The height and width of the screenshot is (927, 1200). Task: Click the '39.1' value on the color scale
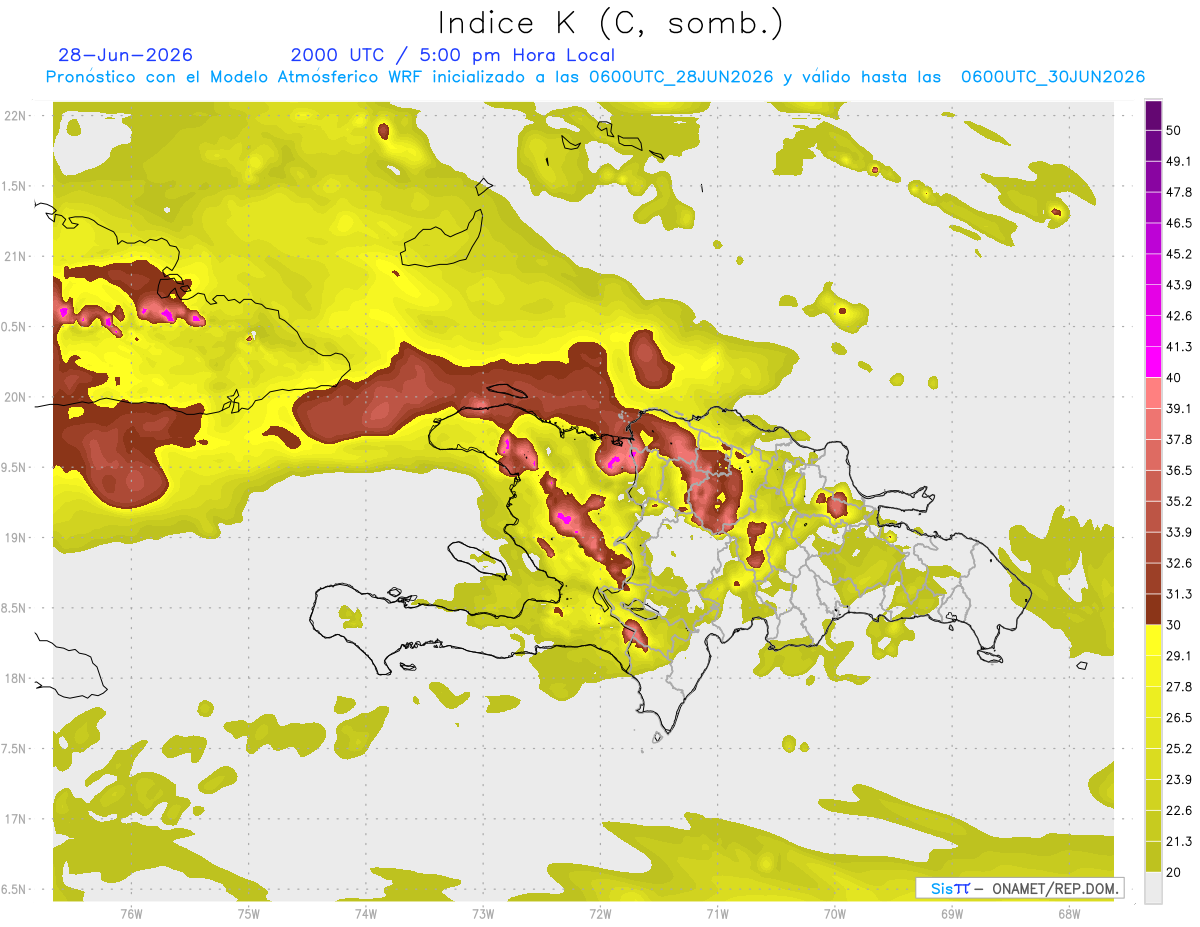(1179, 408)
